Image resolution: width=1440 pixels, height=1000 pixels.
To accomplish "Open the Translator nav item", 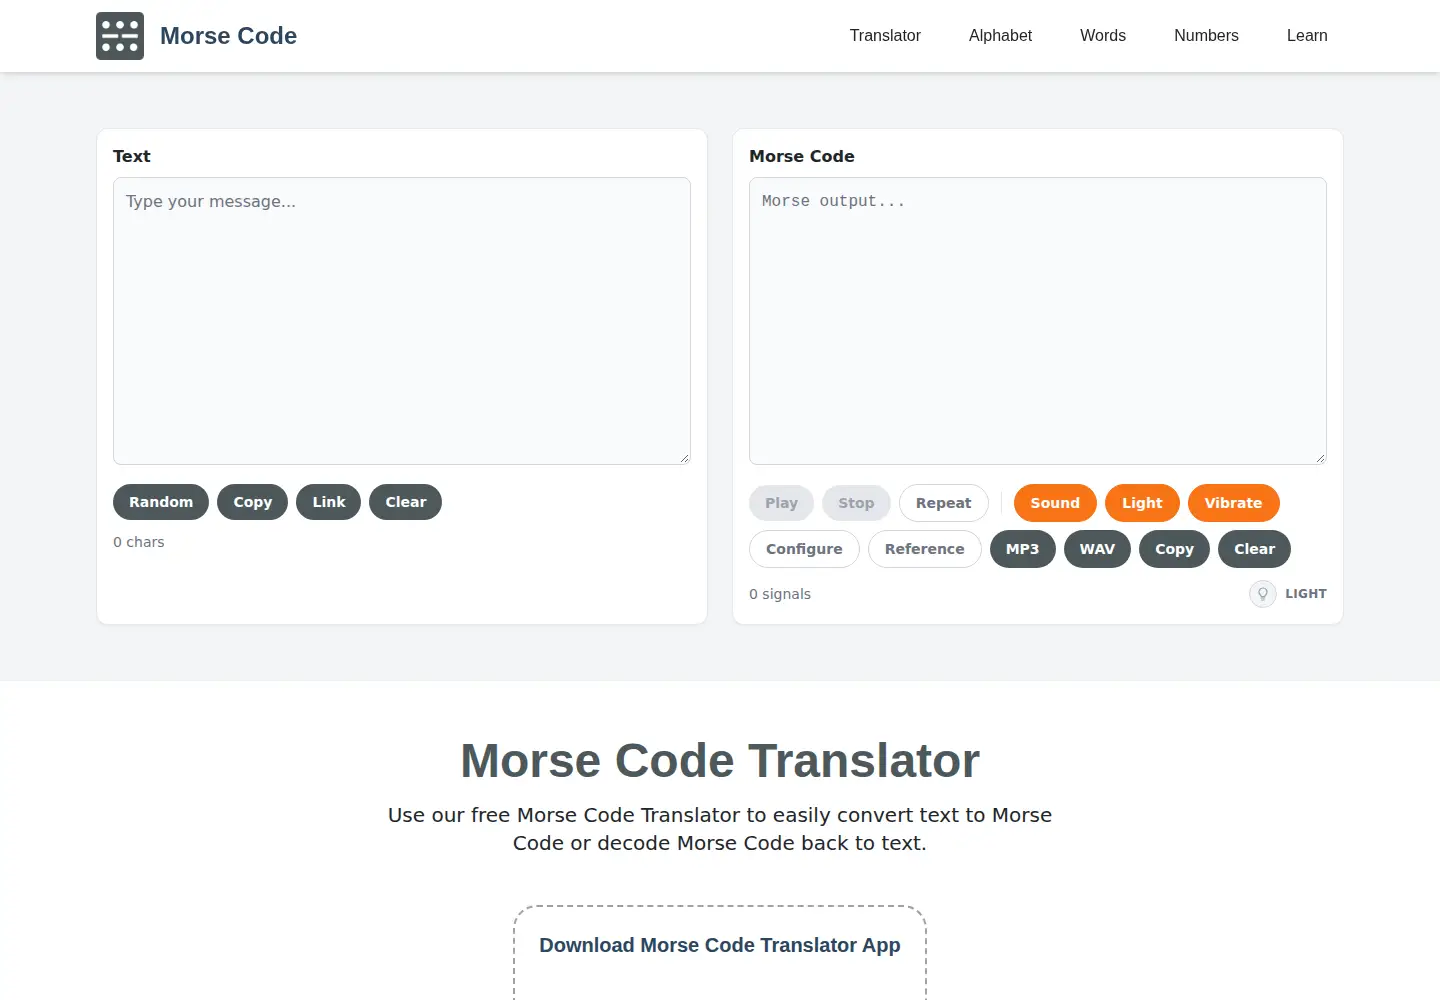I will (885, 36).
